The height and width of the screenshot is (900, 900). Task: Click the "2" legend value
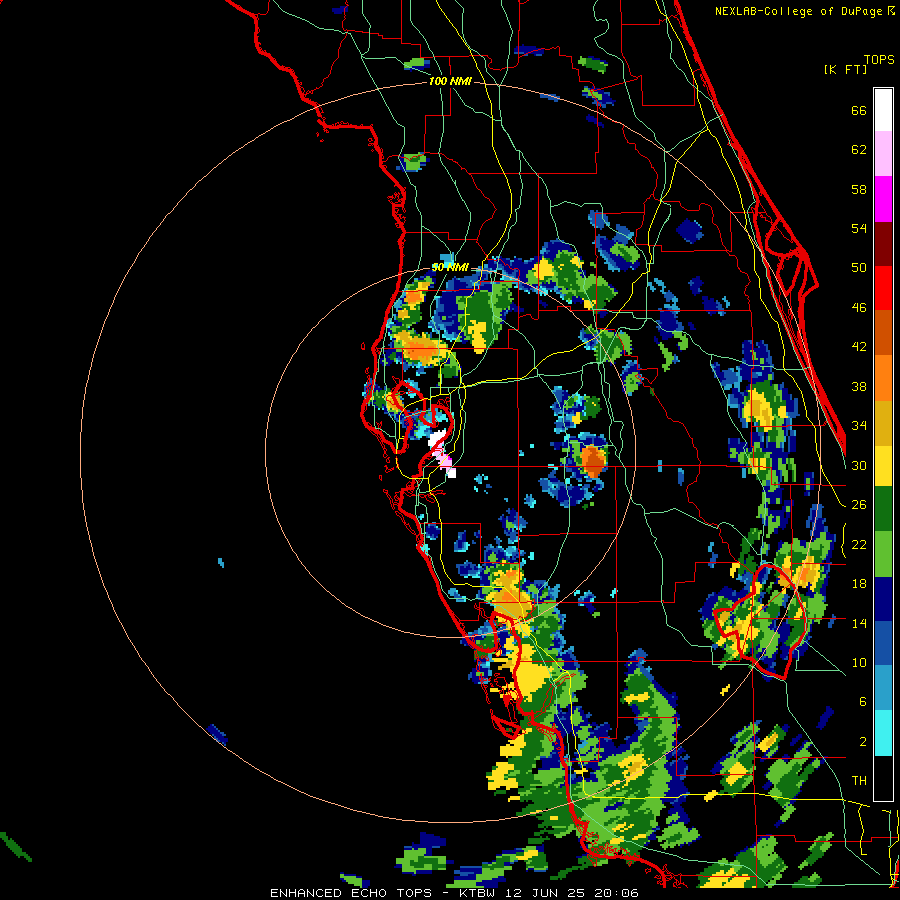tap(863, 742)
